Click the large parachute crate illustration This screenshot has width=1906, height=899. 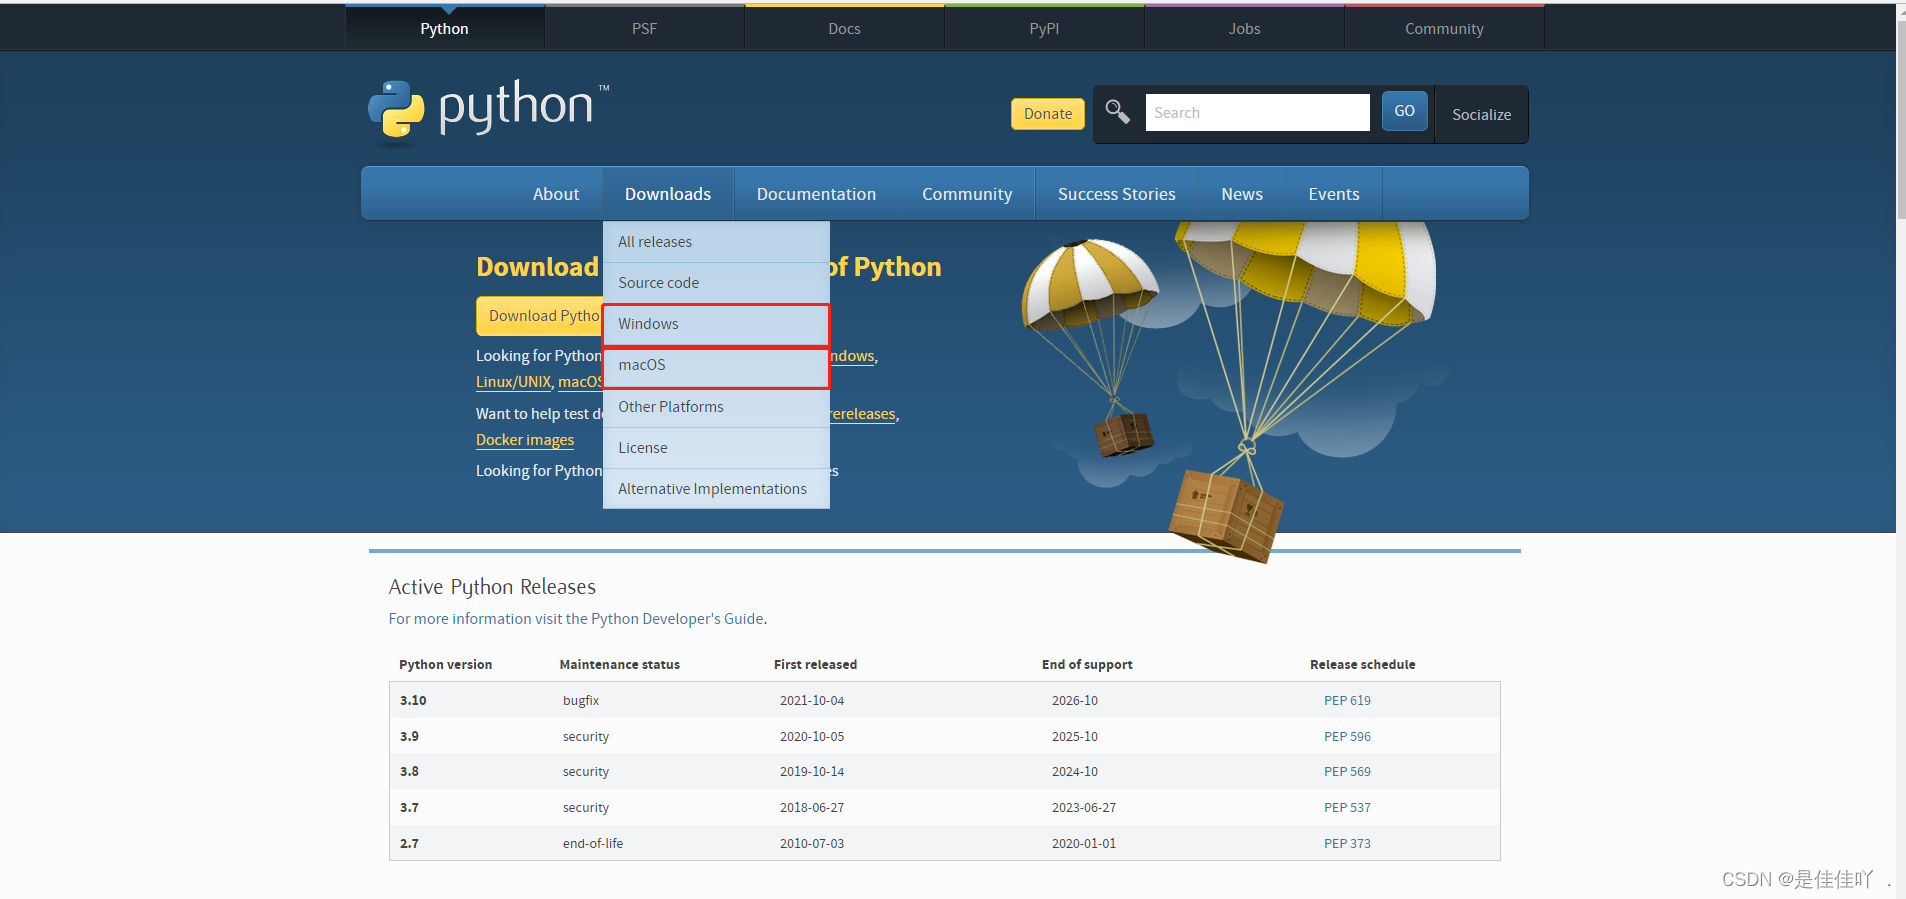pos(1226,516)
